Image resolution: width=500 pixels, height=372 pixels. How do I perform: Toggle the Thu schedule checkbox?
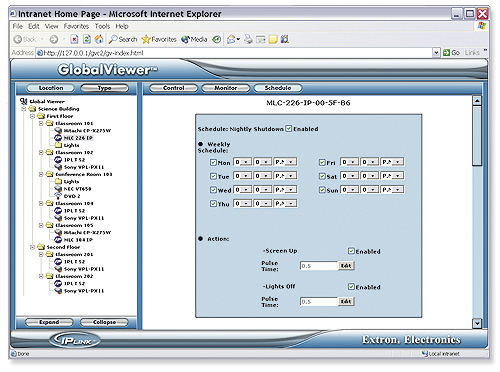(213, 203)
